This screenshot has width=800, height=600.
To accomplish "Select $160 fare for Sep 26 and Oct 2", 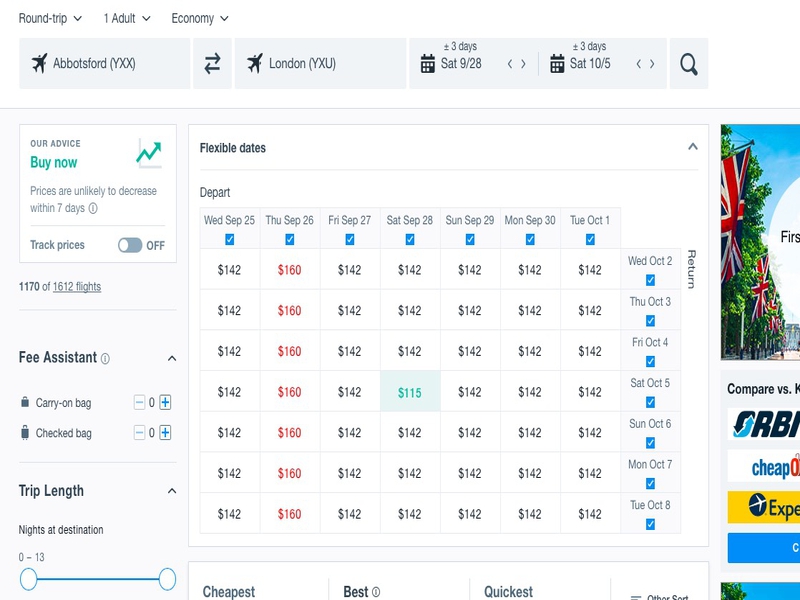I will point(290,269).
